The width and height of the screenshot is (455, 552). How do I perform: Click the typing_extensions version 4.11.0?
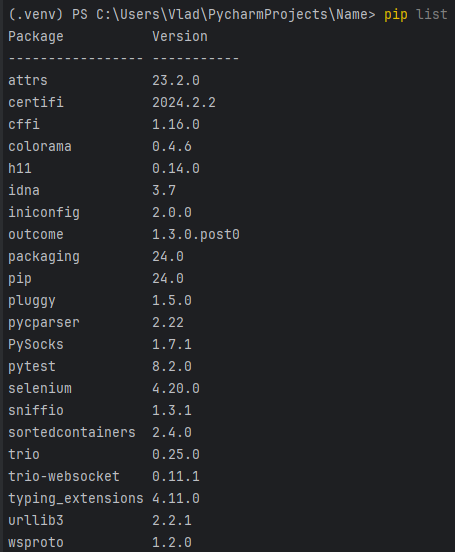pyautogui.click(x=176, y=498)
